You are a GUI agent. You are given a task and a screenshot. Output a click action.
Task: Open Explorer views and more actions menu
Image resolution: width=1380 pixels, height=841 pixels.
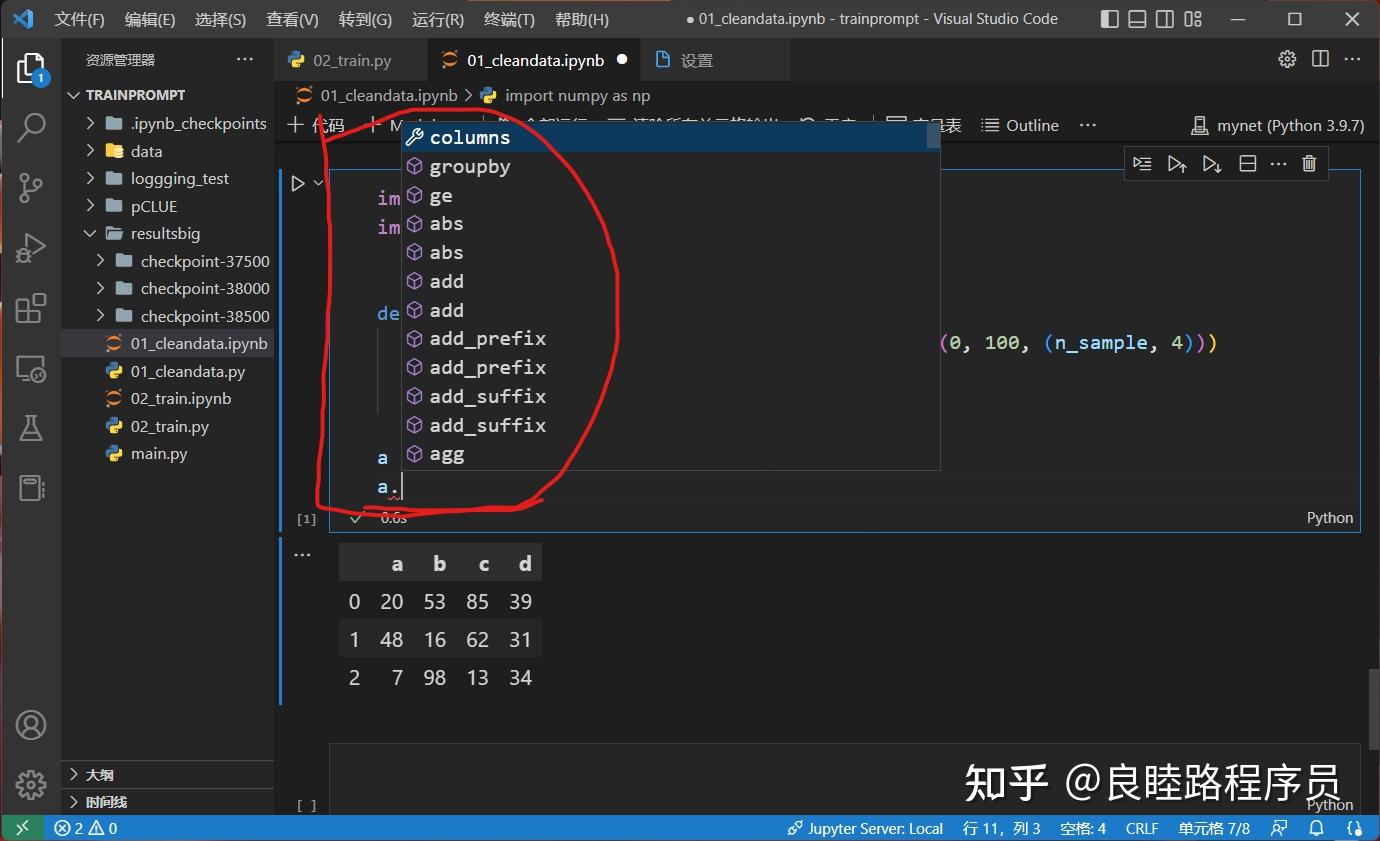click(245, 59)
